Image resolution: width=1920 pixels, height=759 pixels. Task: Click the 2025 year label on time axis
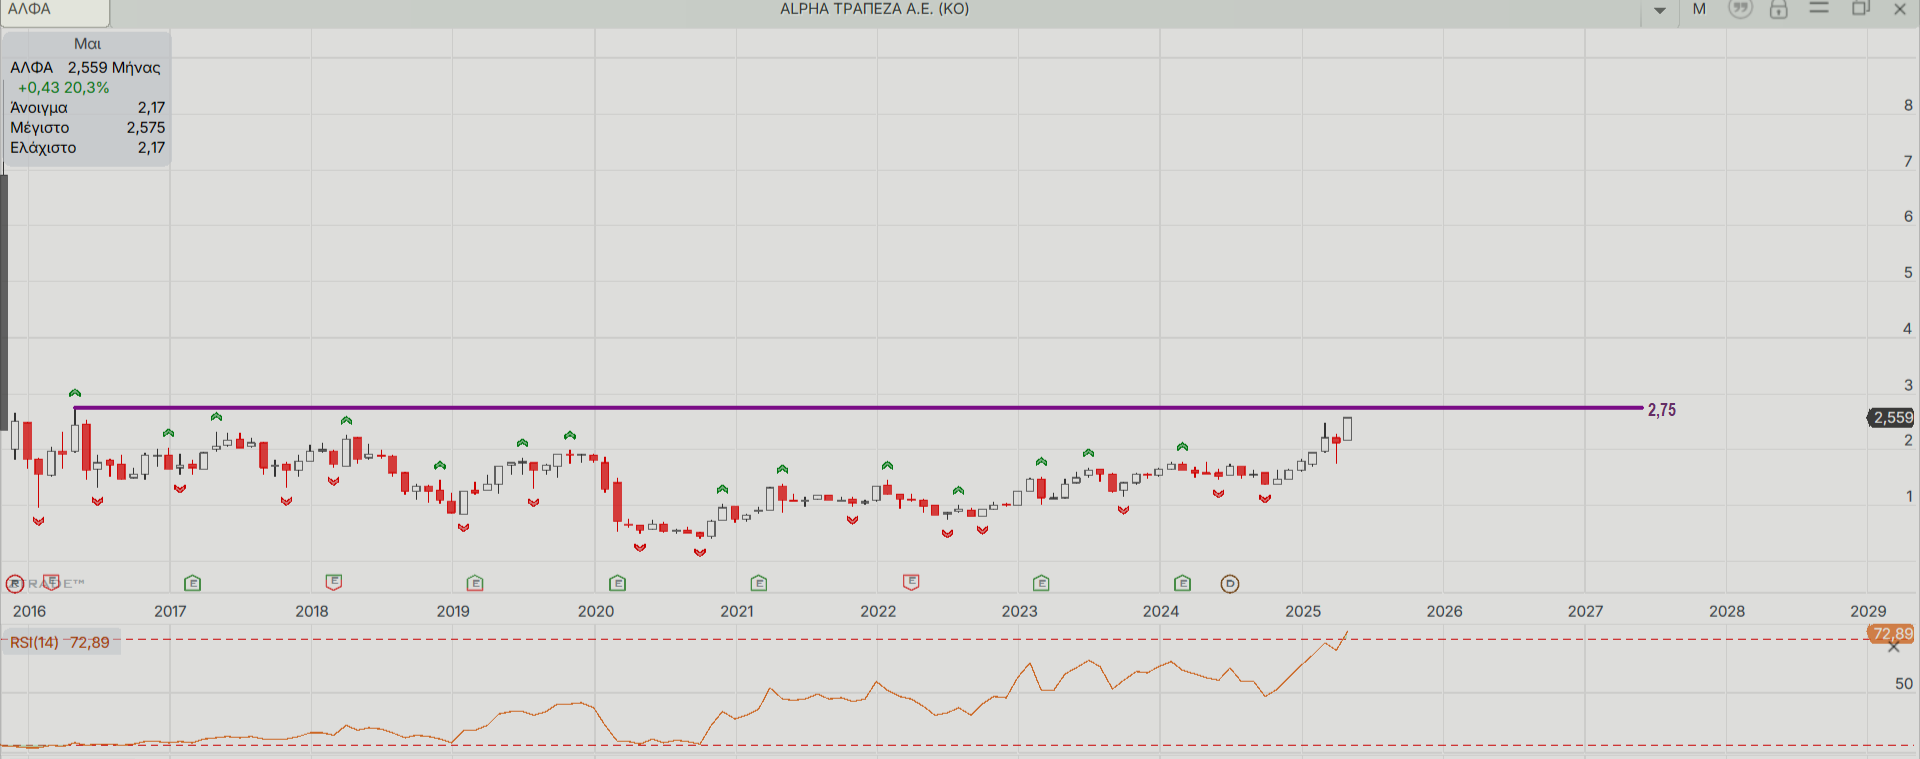pyautogui.click(x=1303, y=611)
